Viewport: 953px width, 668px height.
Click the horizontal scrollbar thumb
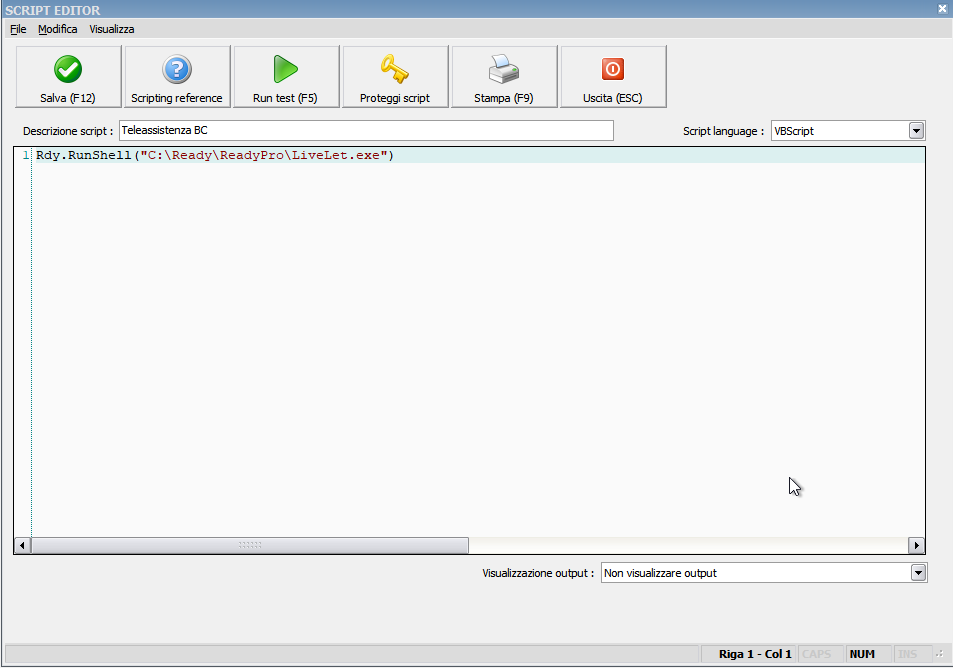pos(250,545)
